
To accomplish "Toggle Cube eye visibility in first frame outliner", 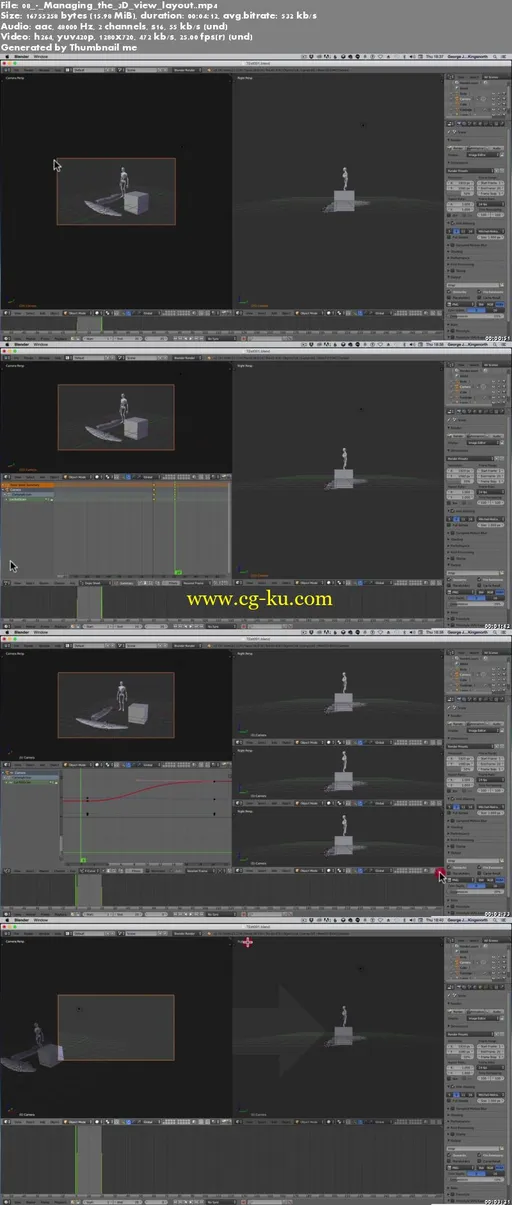I will [x=493, y=104].
